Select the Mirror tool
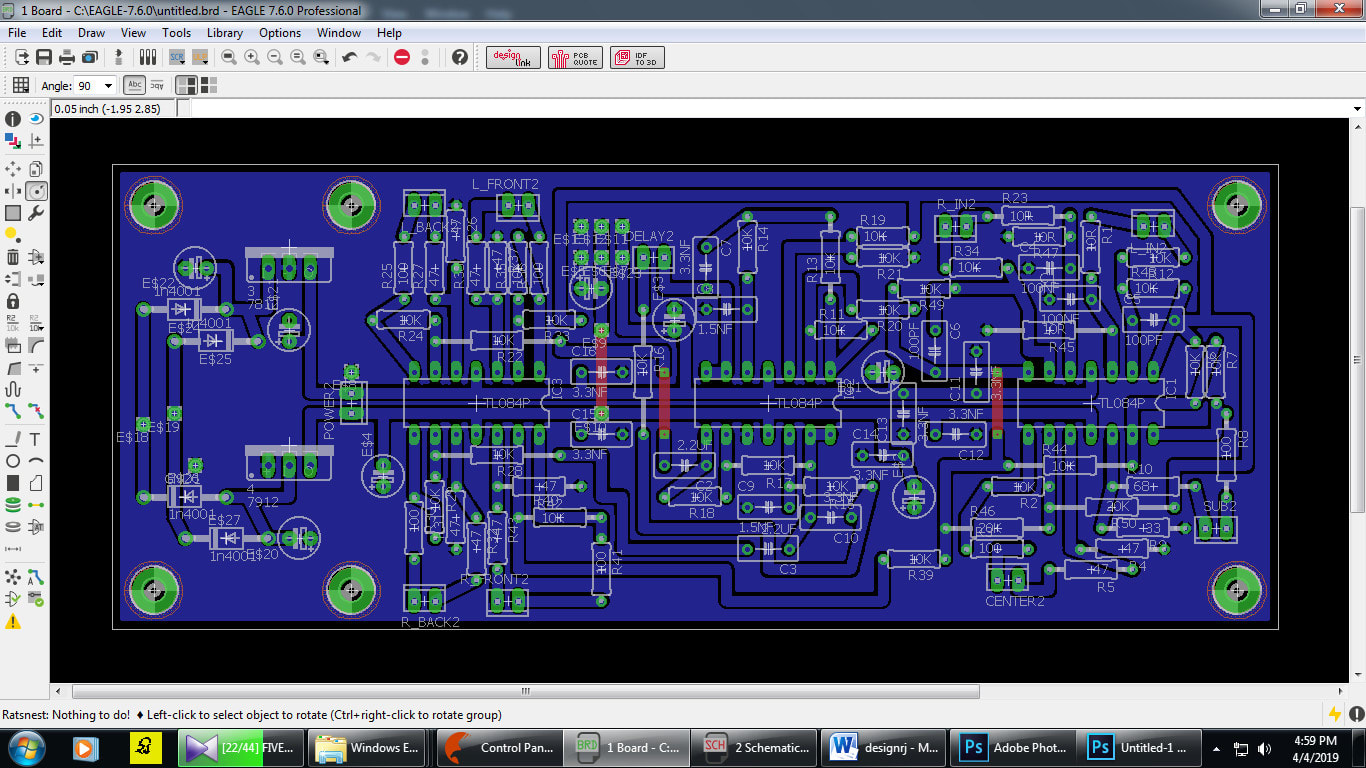The height and width of the screenshot is (768, 1366). pos(13,191)
